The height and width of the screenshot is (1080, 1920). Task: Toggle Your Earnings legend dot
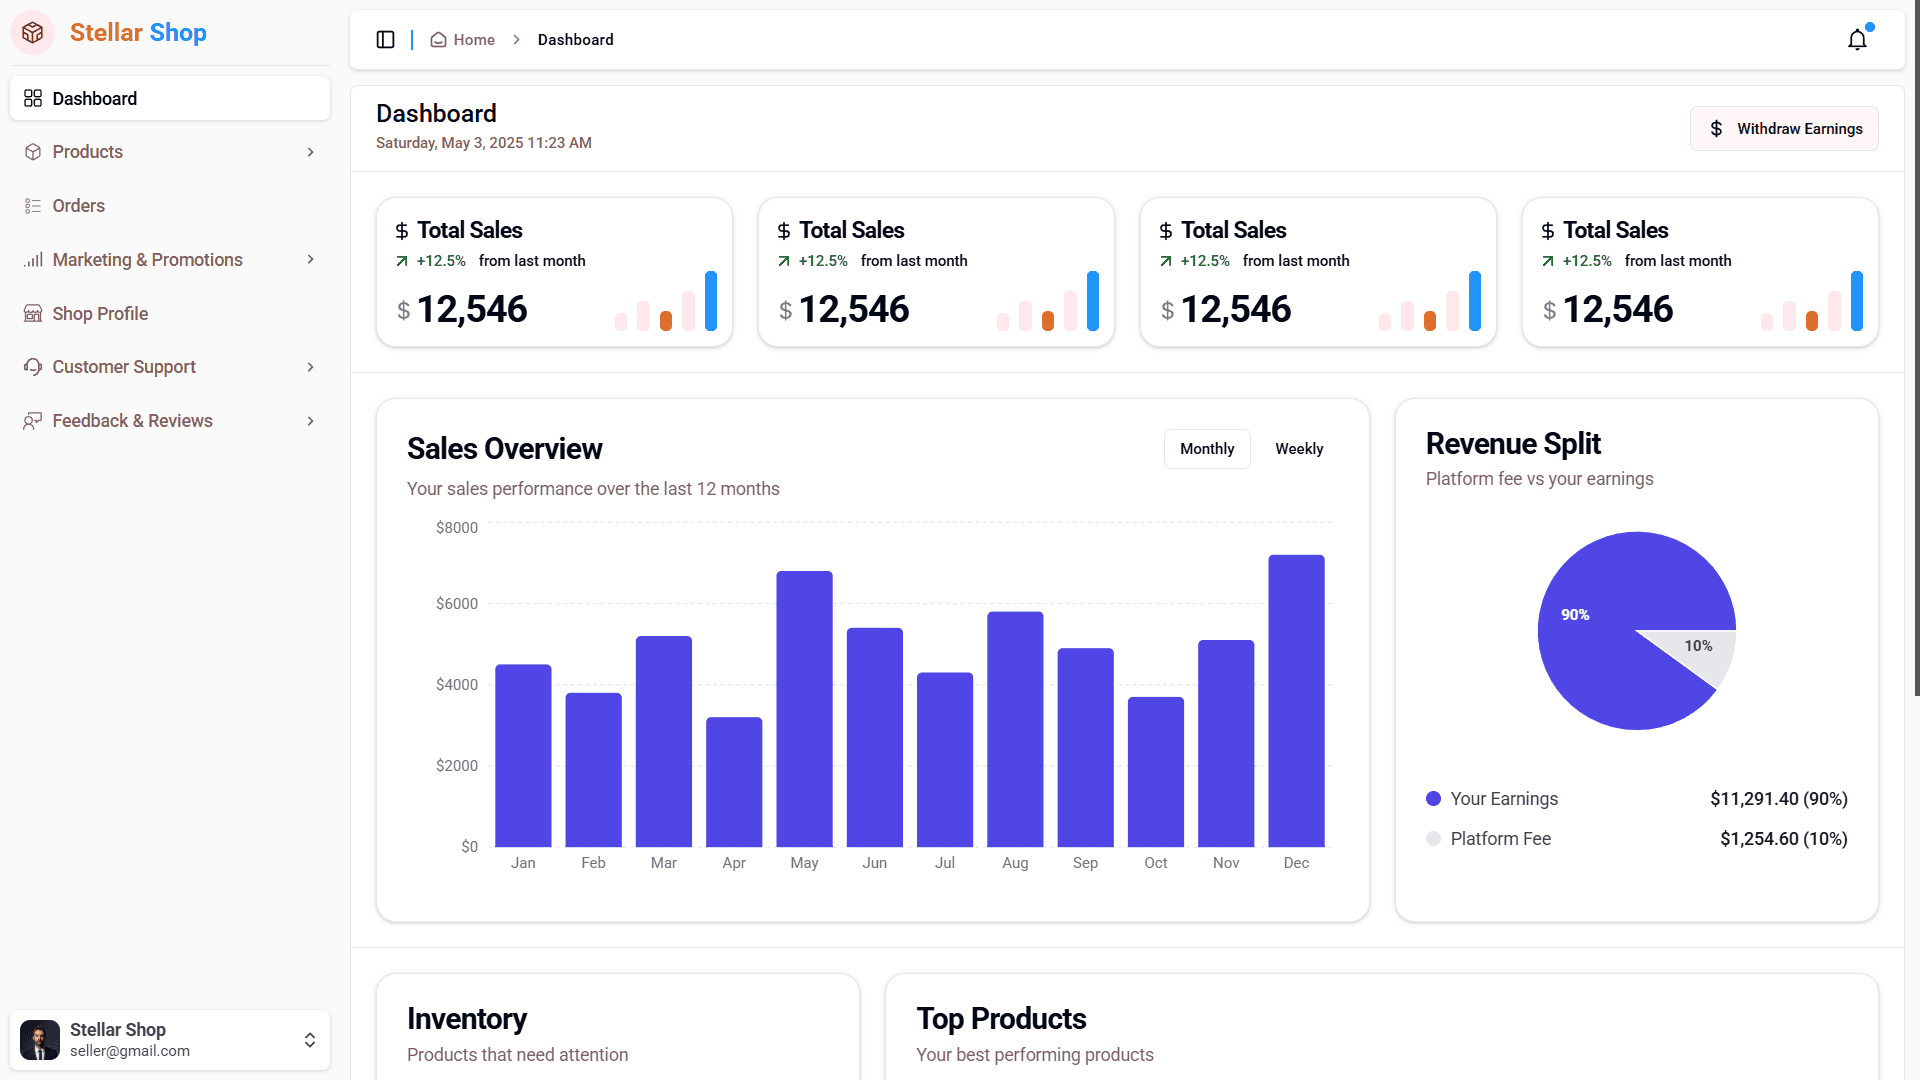click(x=1433, y=799)
